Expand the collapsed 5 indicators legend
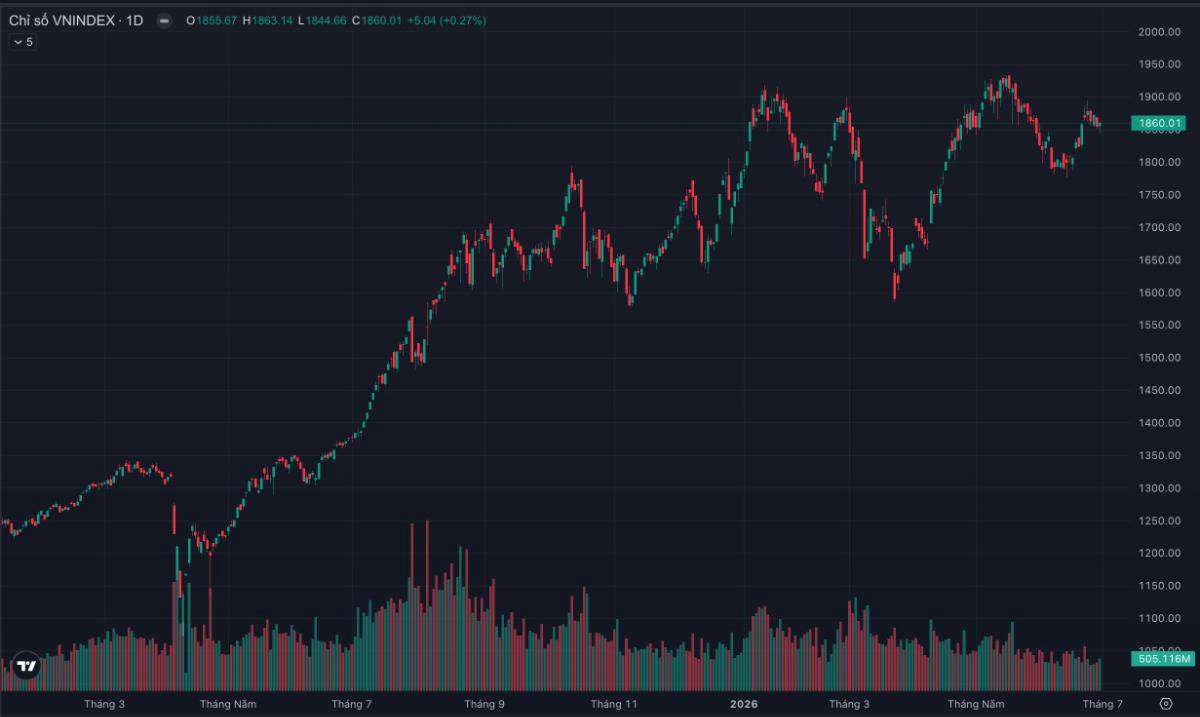The image size is (1200, 717). (22, 42)
